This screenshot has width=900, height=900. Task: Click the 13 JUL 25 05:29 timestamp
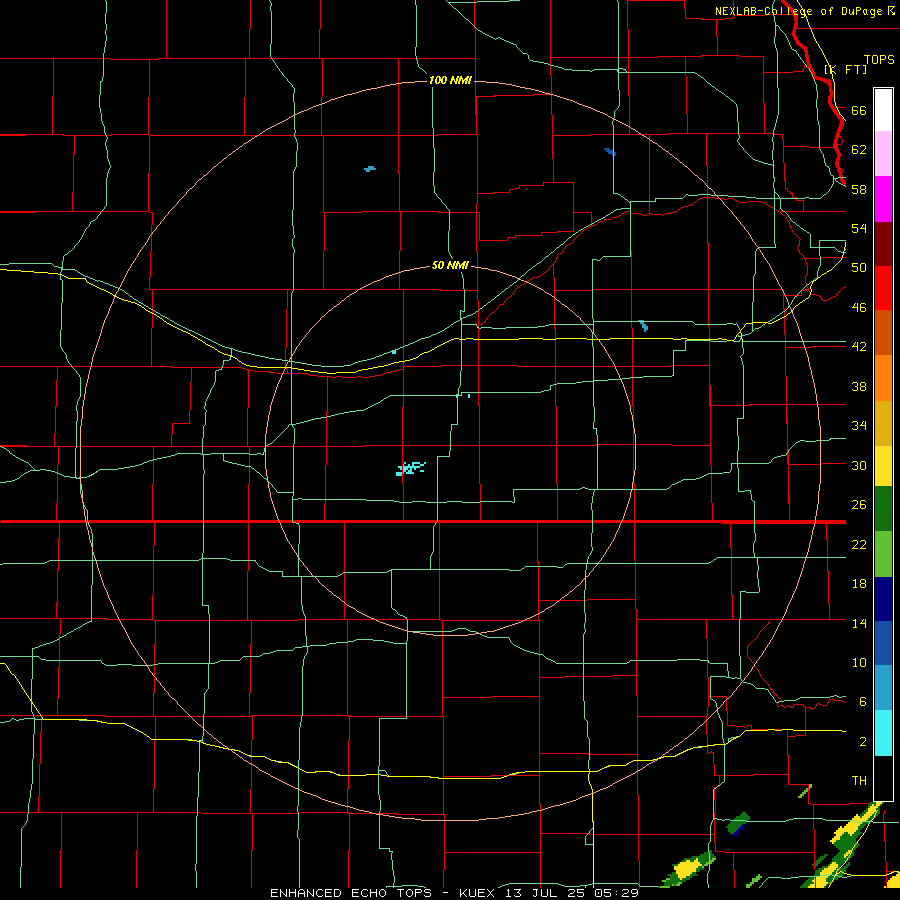point(572,893)
